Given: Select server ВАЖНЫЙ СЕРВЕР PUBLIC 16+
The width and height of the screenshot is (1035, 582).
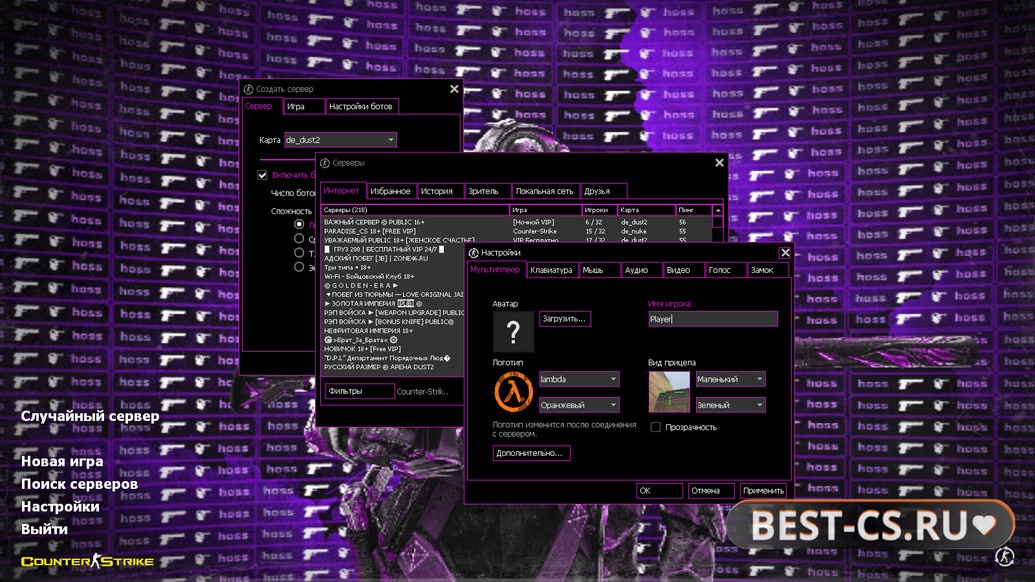Looking at the screenshot, I should click(x=517, y=222).
